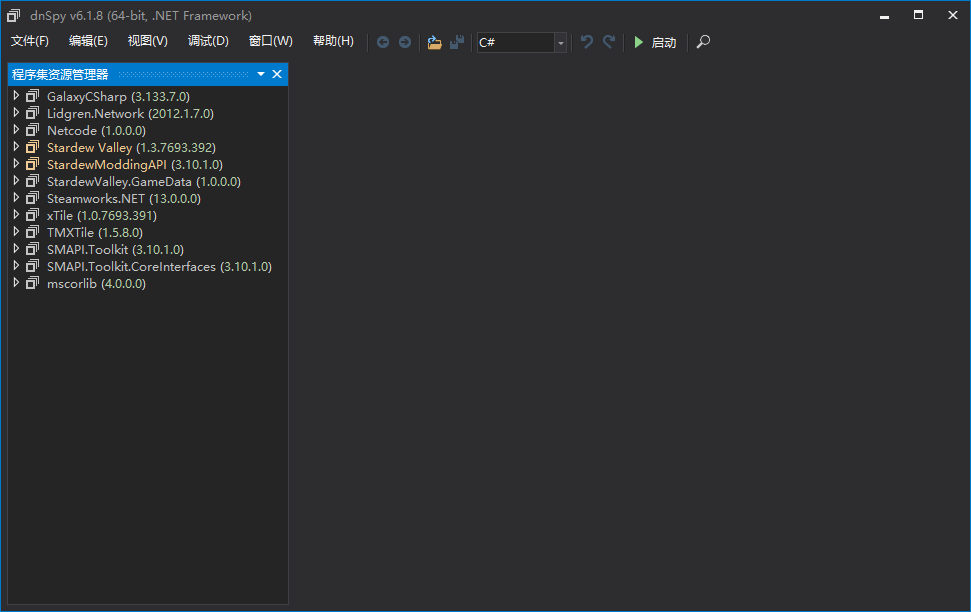Click the Lidgren.Network assembly icon

click(32, 113)
